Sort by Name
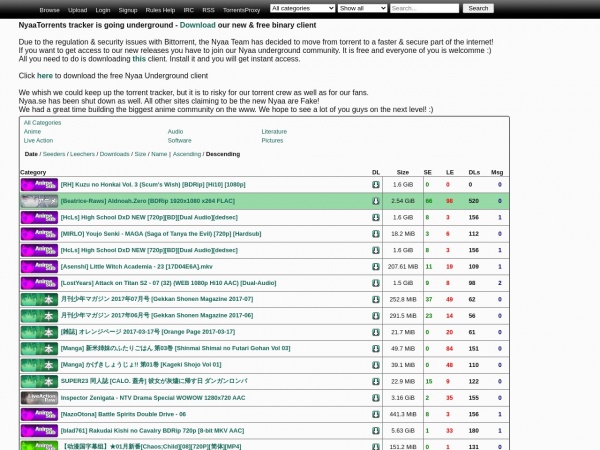This screenshot has height=450, width=600. coord(159,154)
